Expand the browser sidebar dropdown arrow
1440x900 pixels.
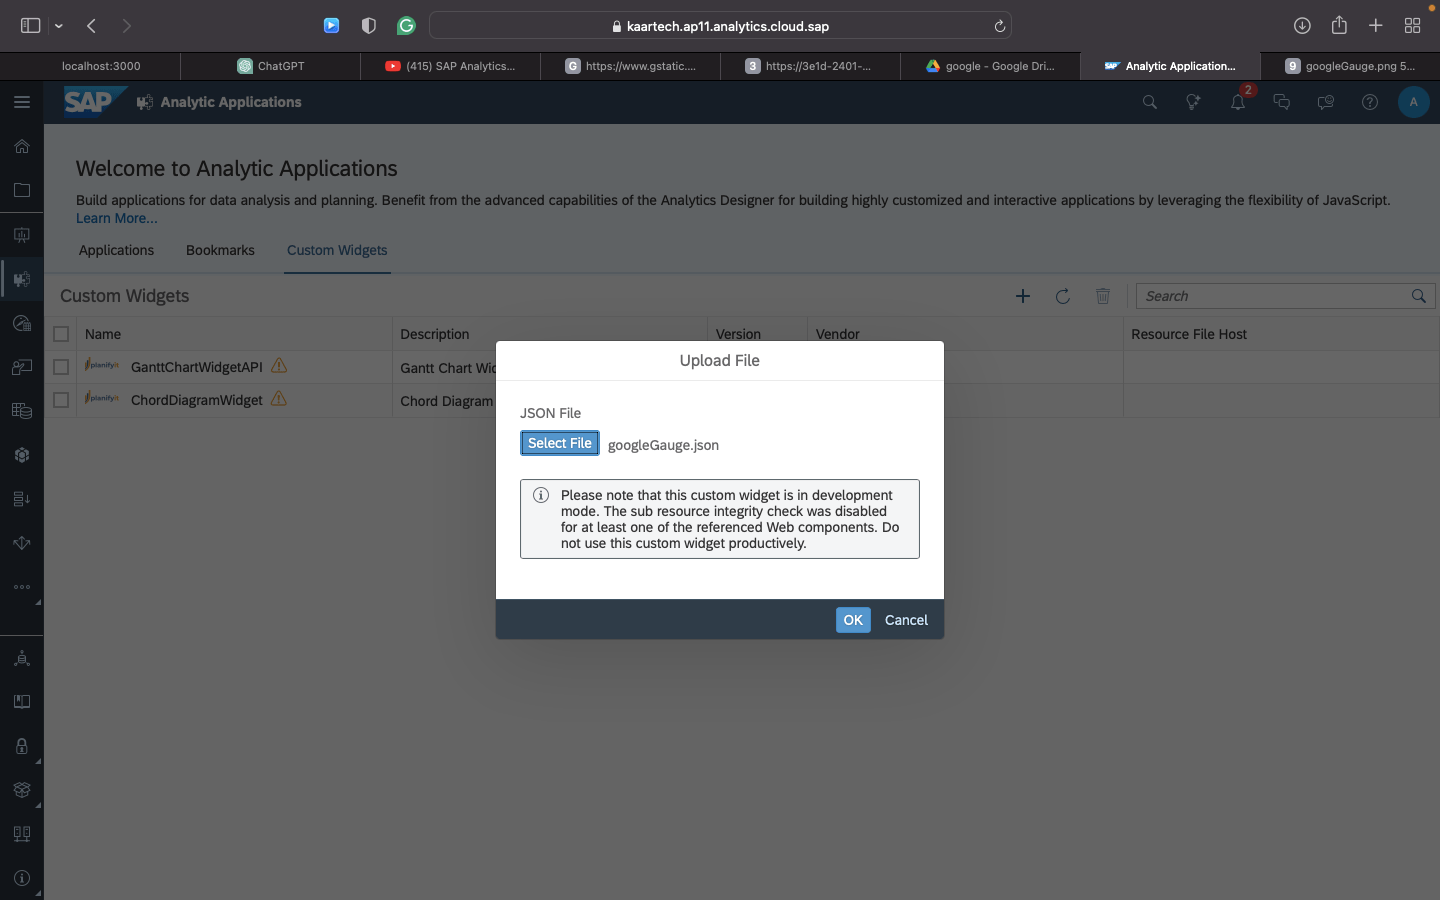point(59,26)
